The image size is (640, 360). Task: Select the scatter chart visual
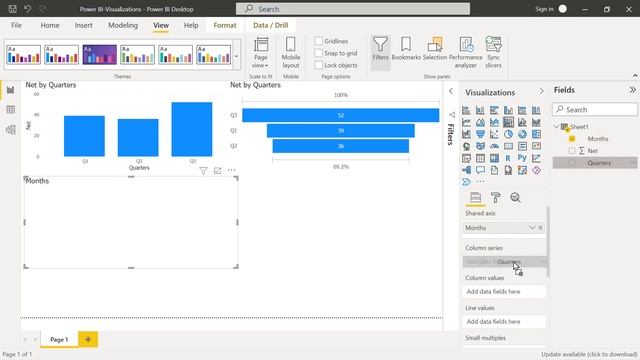coord(494,134)
